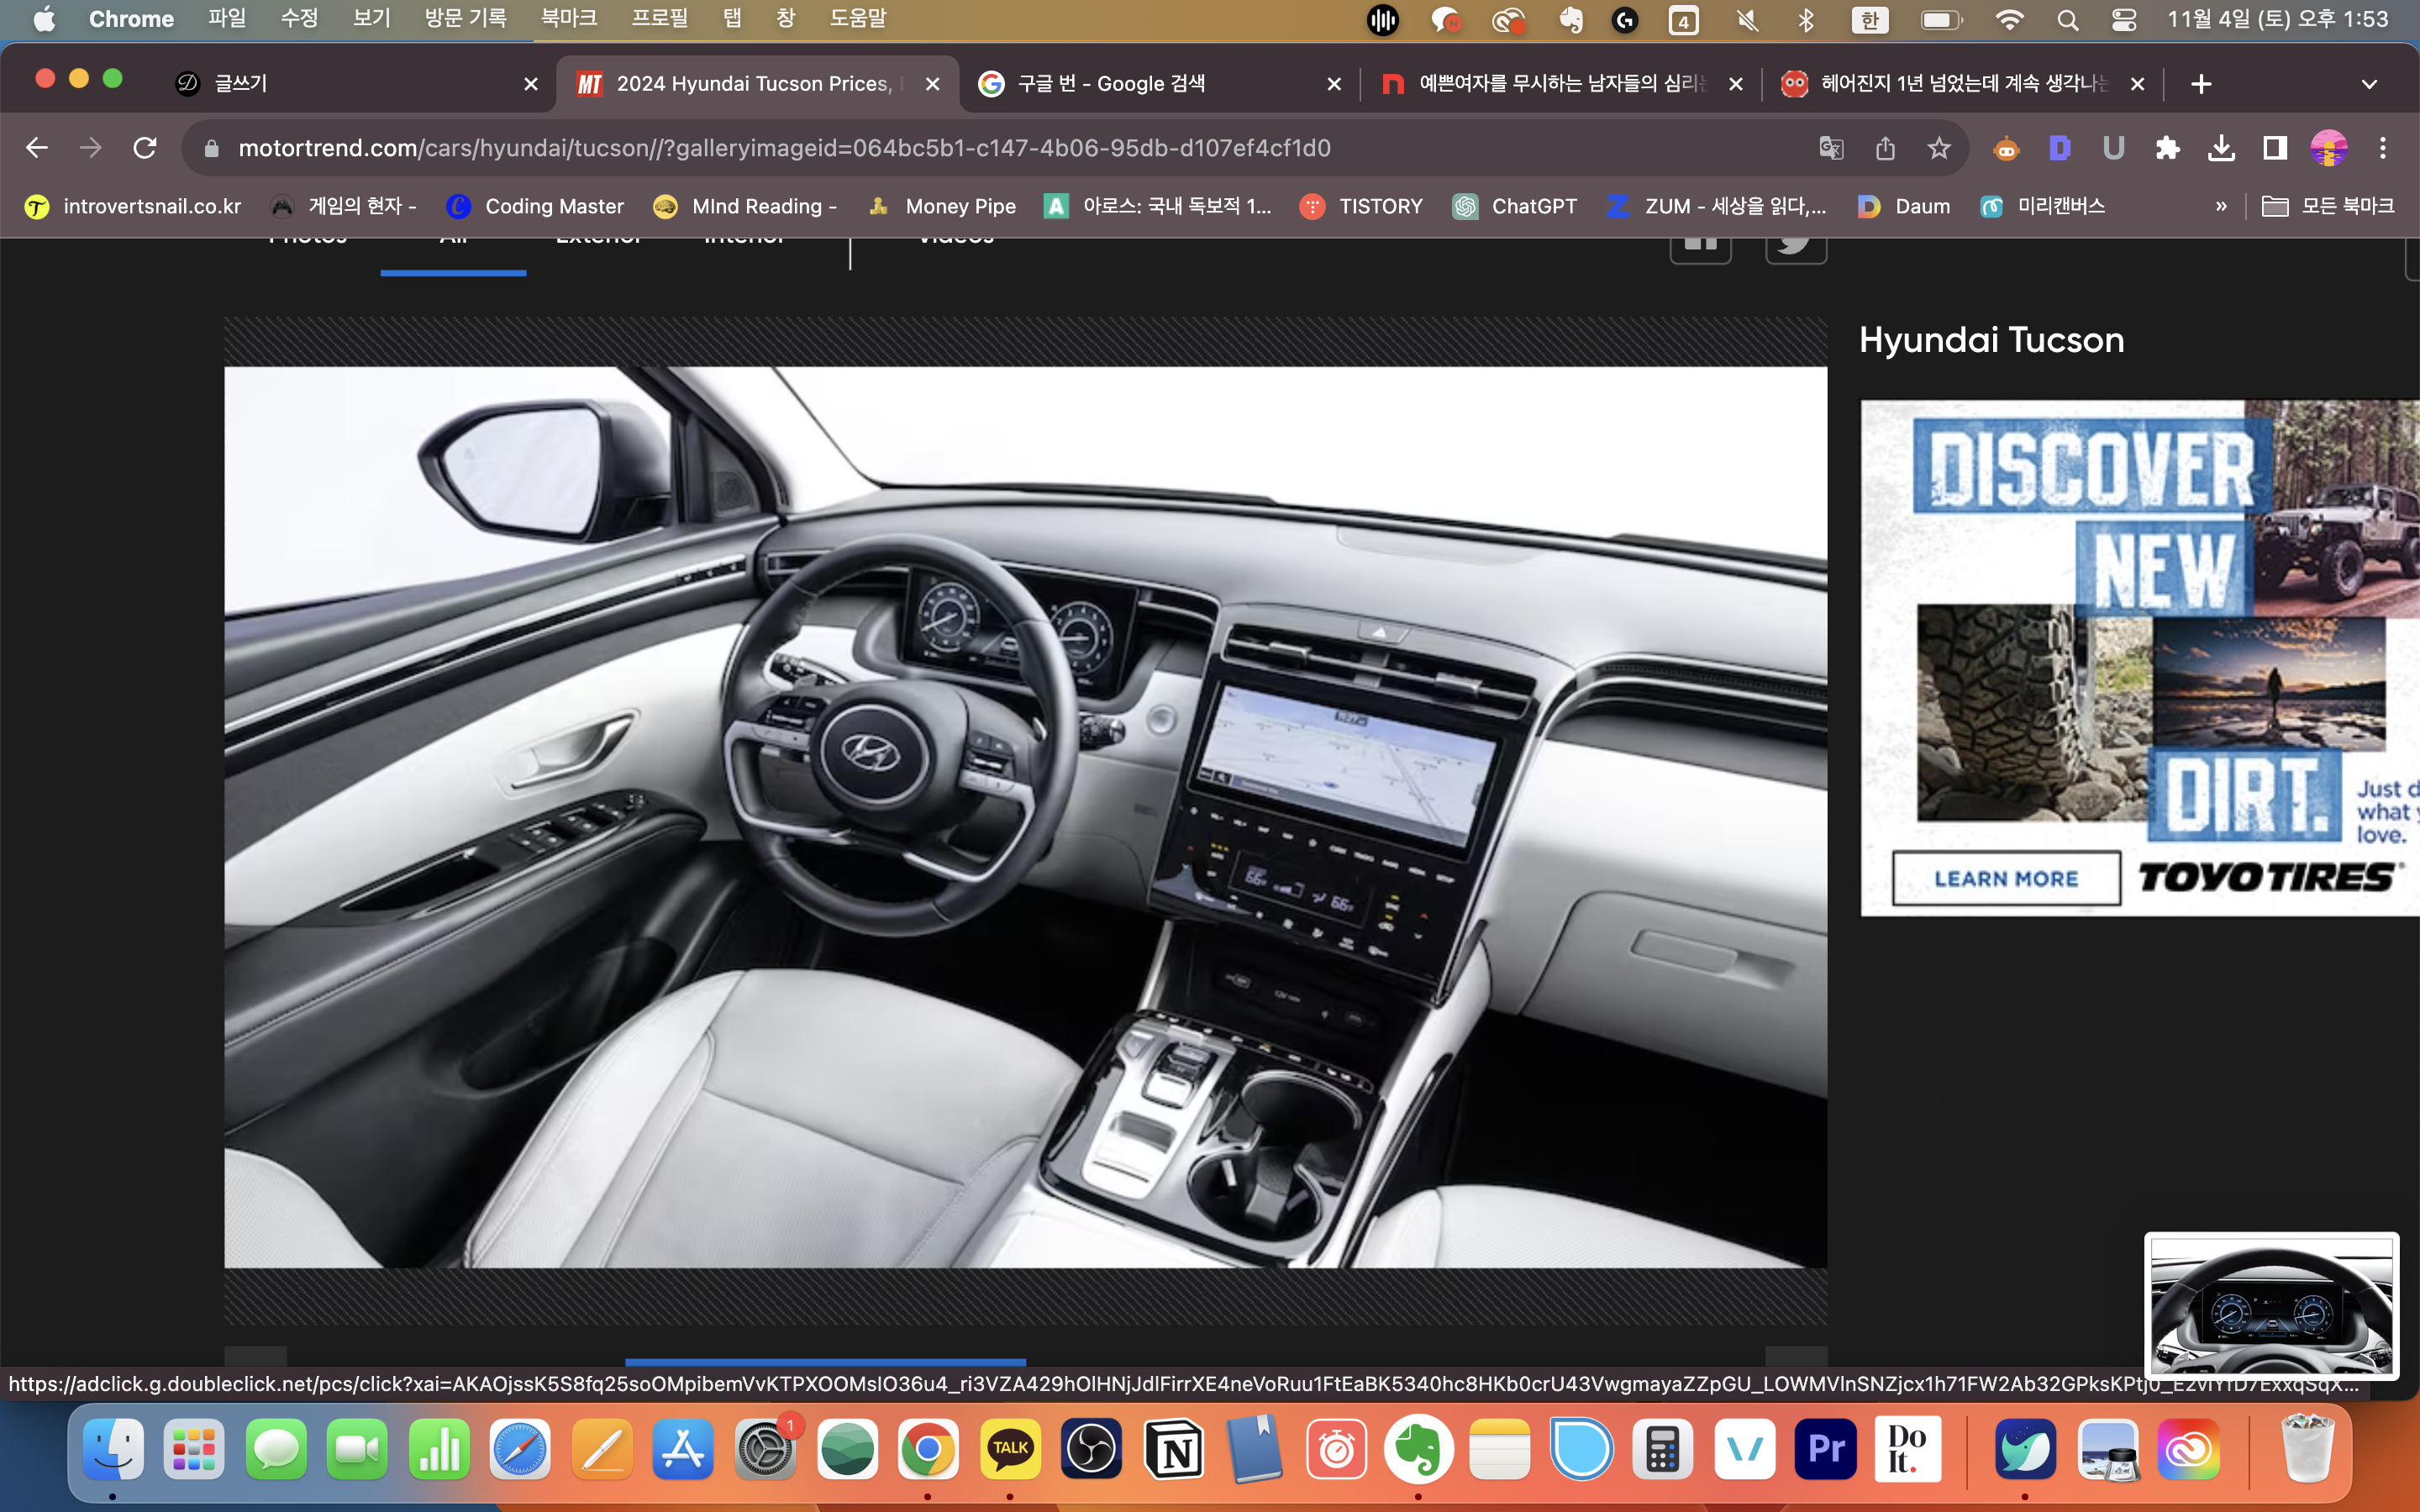Open the 북마크 menu in menu bar
Image resolution: width=2420 pixels, height=1512 pixels.
pyautogui.click(x=568, y=18)
